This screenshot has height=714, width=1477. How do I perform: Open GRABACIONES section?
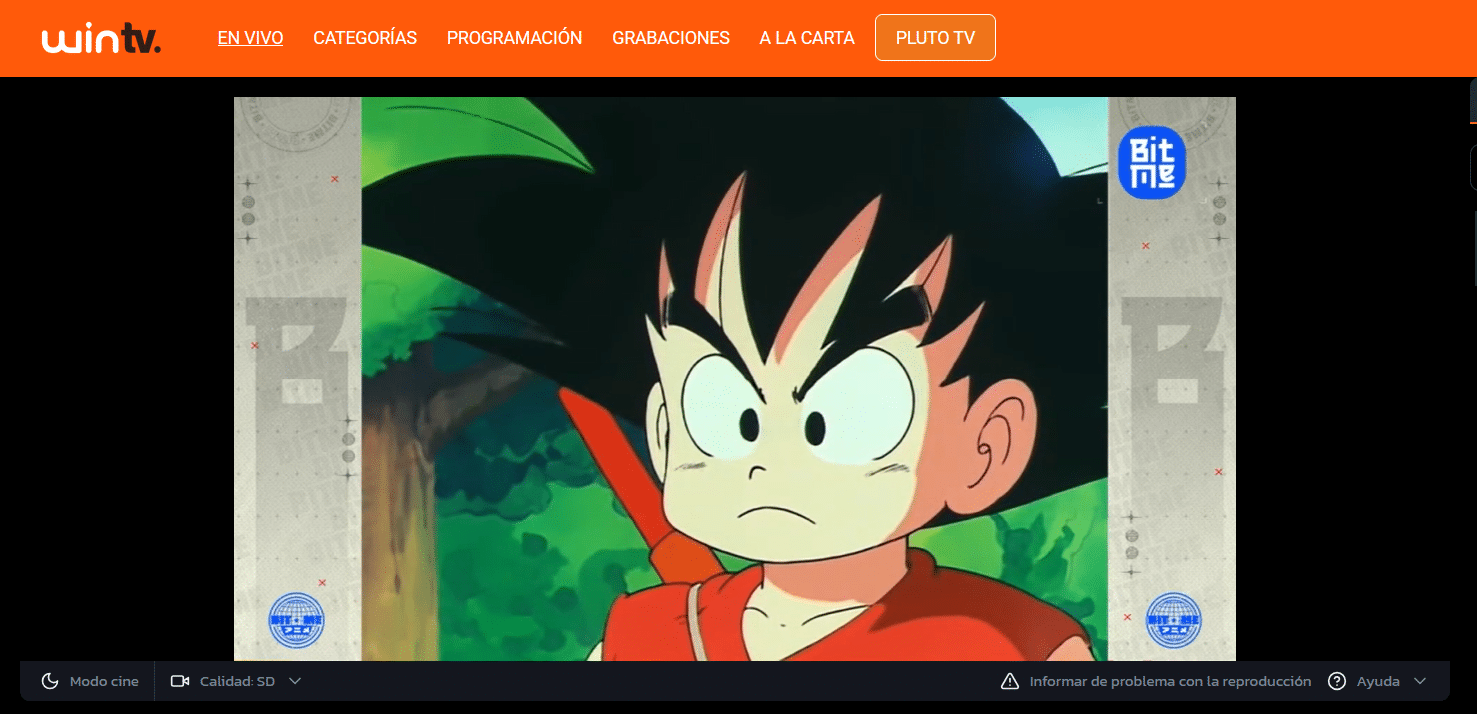coord(671,38)
